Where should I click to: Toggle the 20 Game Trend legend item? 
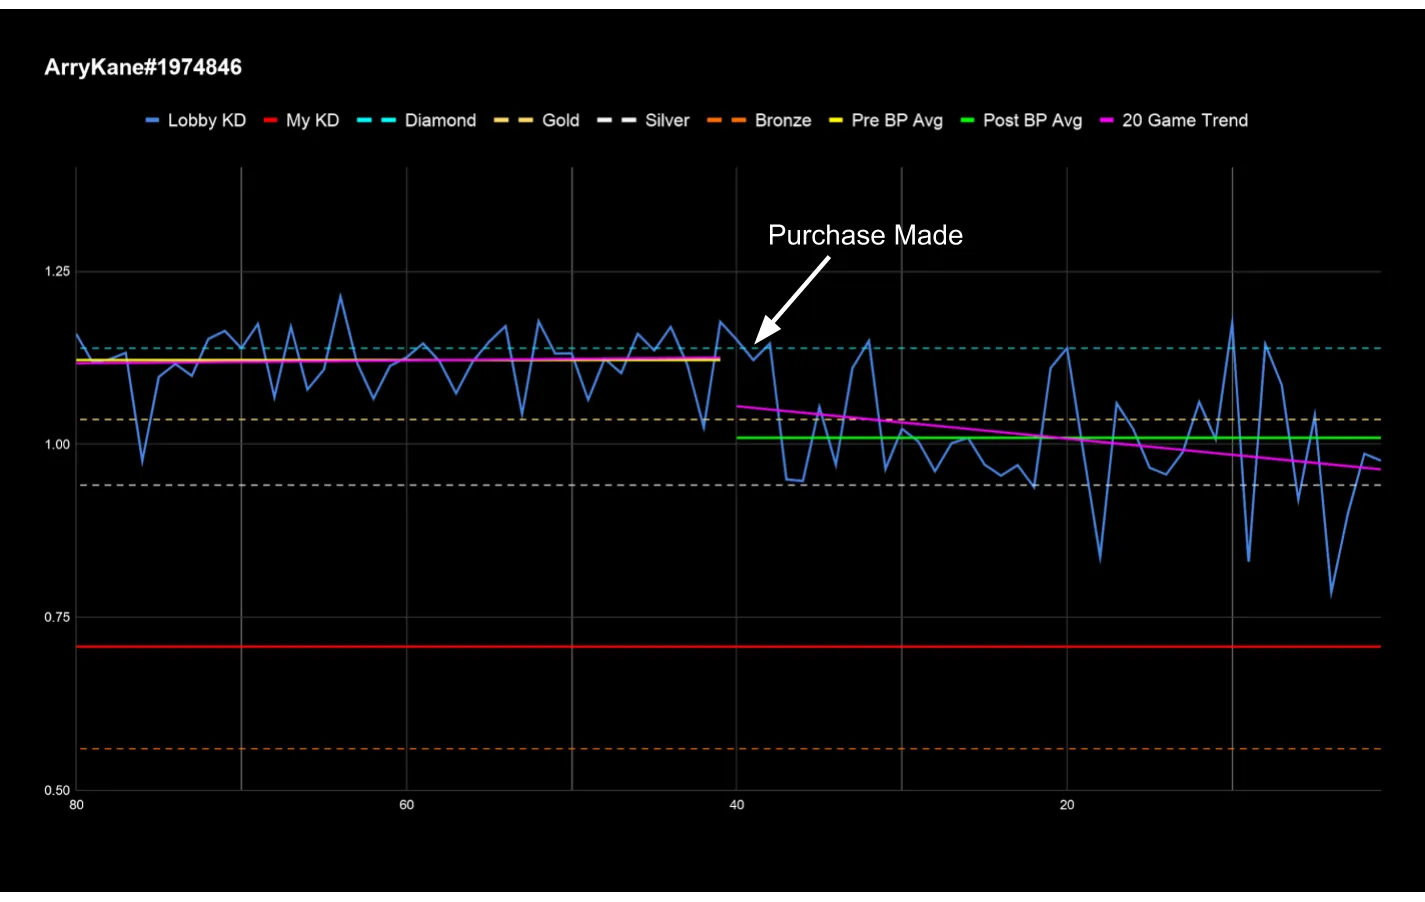pos(1174,120)
